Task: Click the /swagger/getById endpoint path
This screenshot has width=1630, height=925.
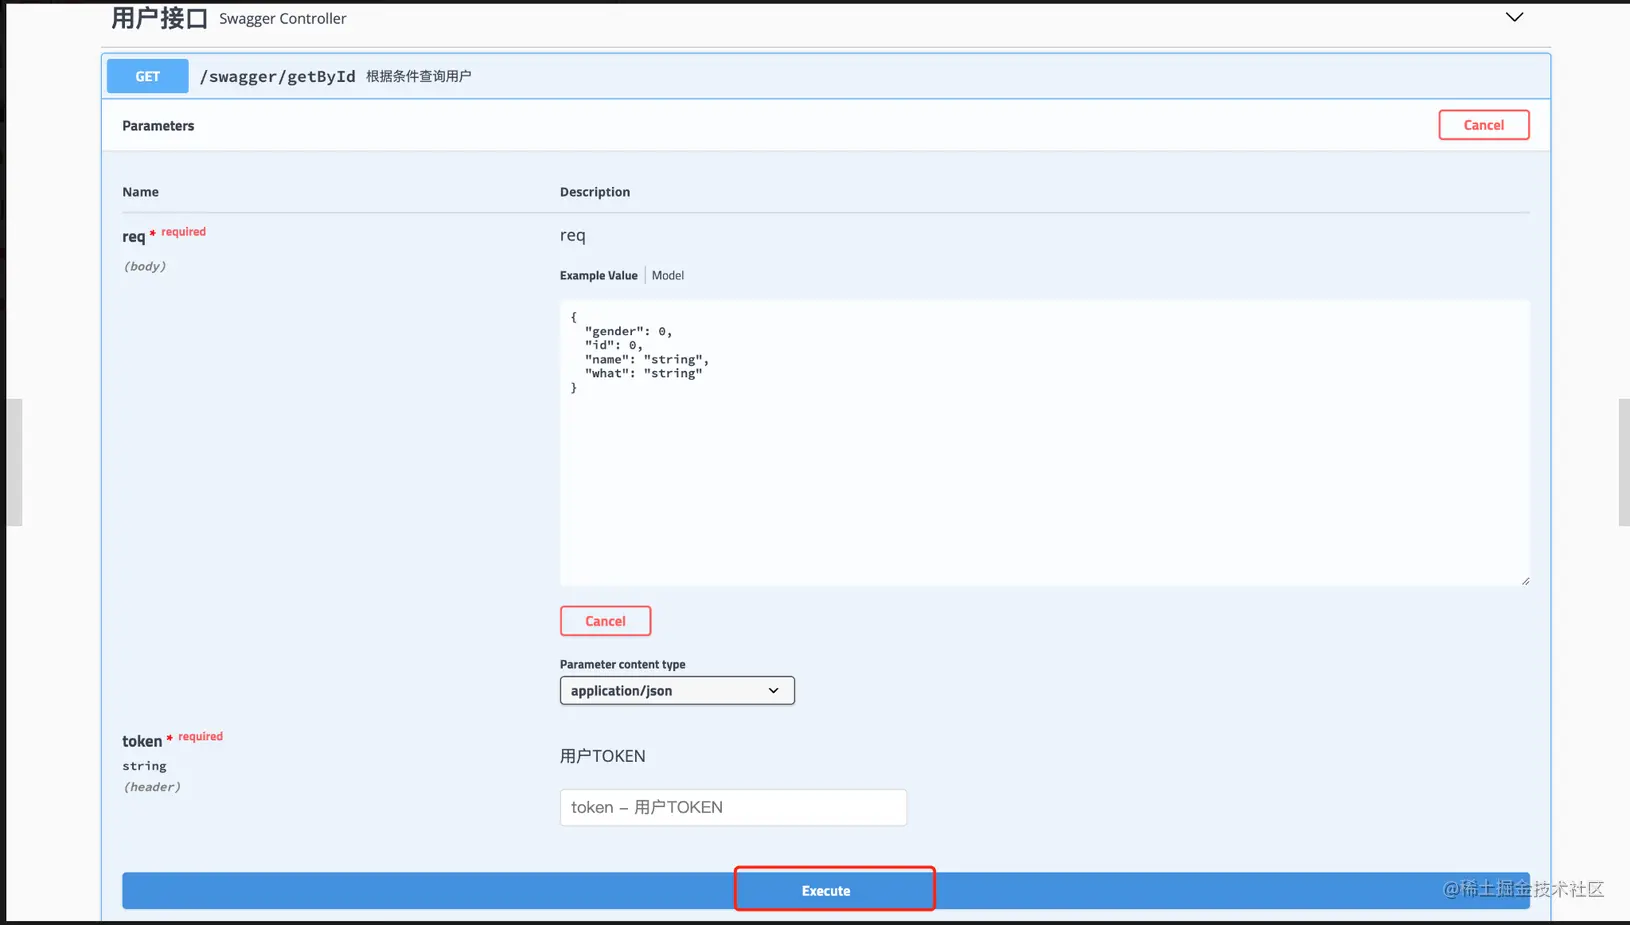Action: [x=277, y=76]
